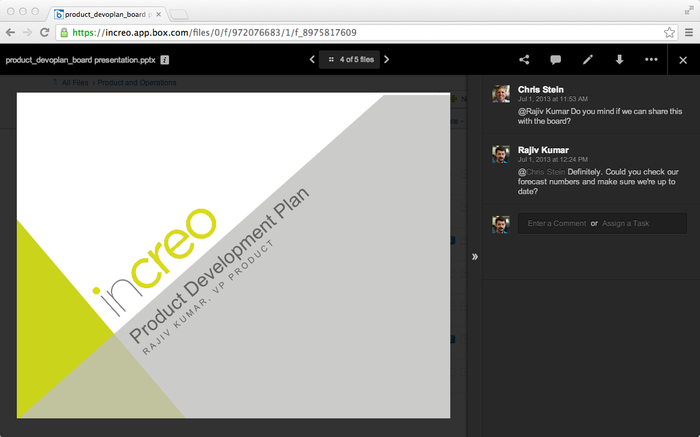Click Chris Stein's avatar
This screenshot has width=700, height=437.
point(501,94)
